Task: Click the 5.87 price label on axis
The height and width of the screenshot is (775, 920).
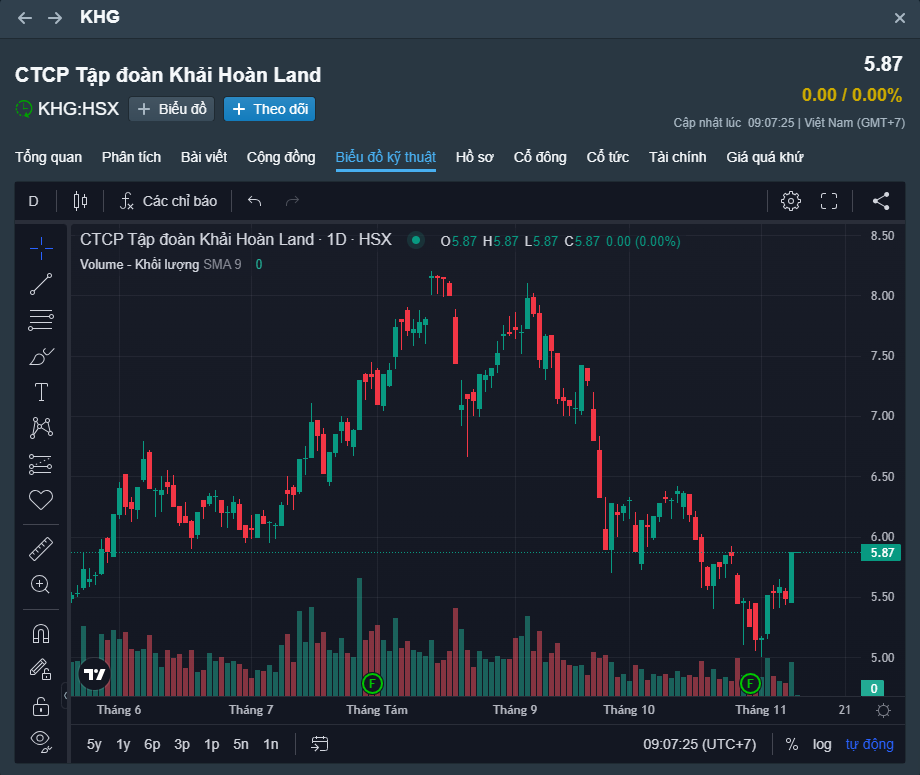Action: [x=881, y=553]
